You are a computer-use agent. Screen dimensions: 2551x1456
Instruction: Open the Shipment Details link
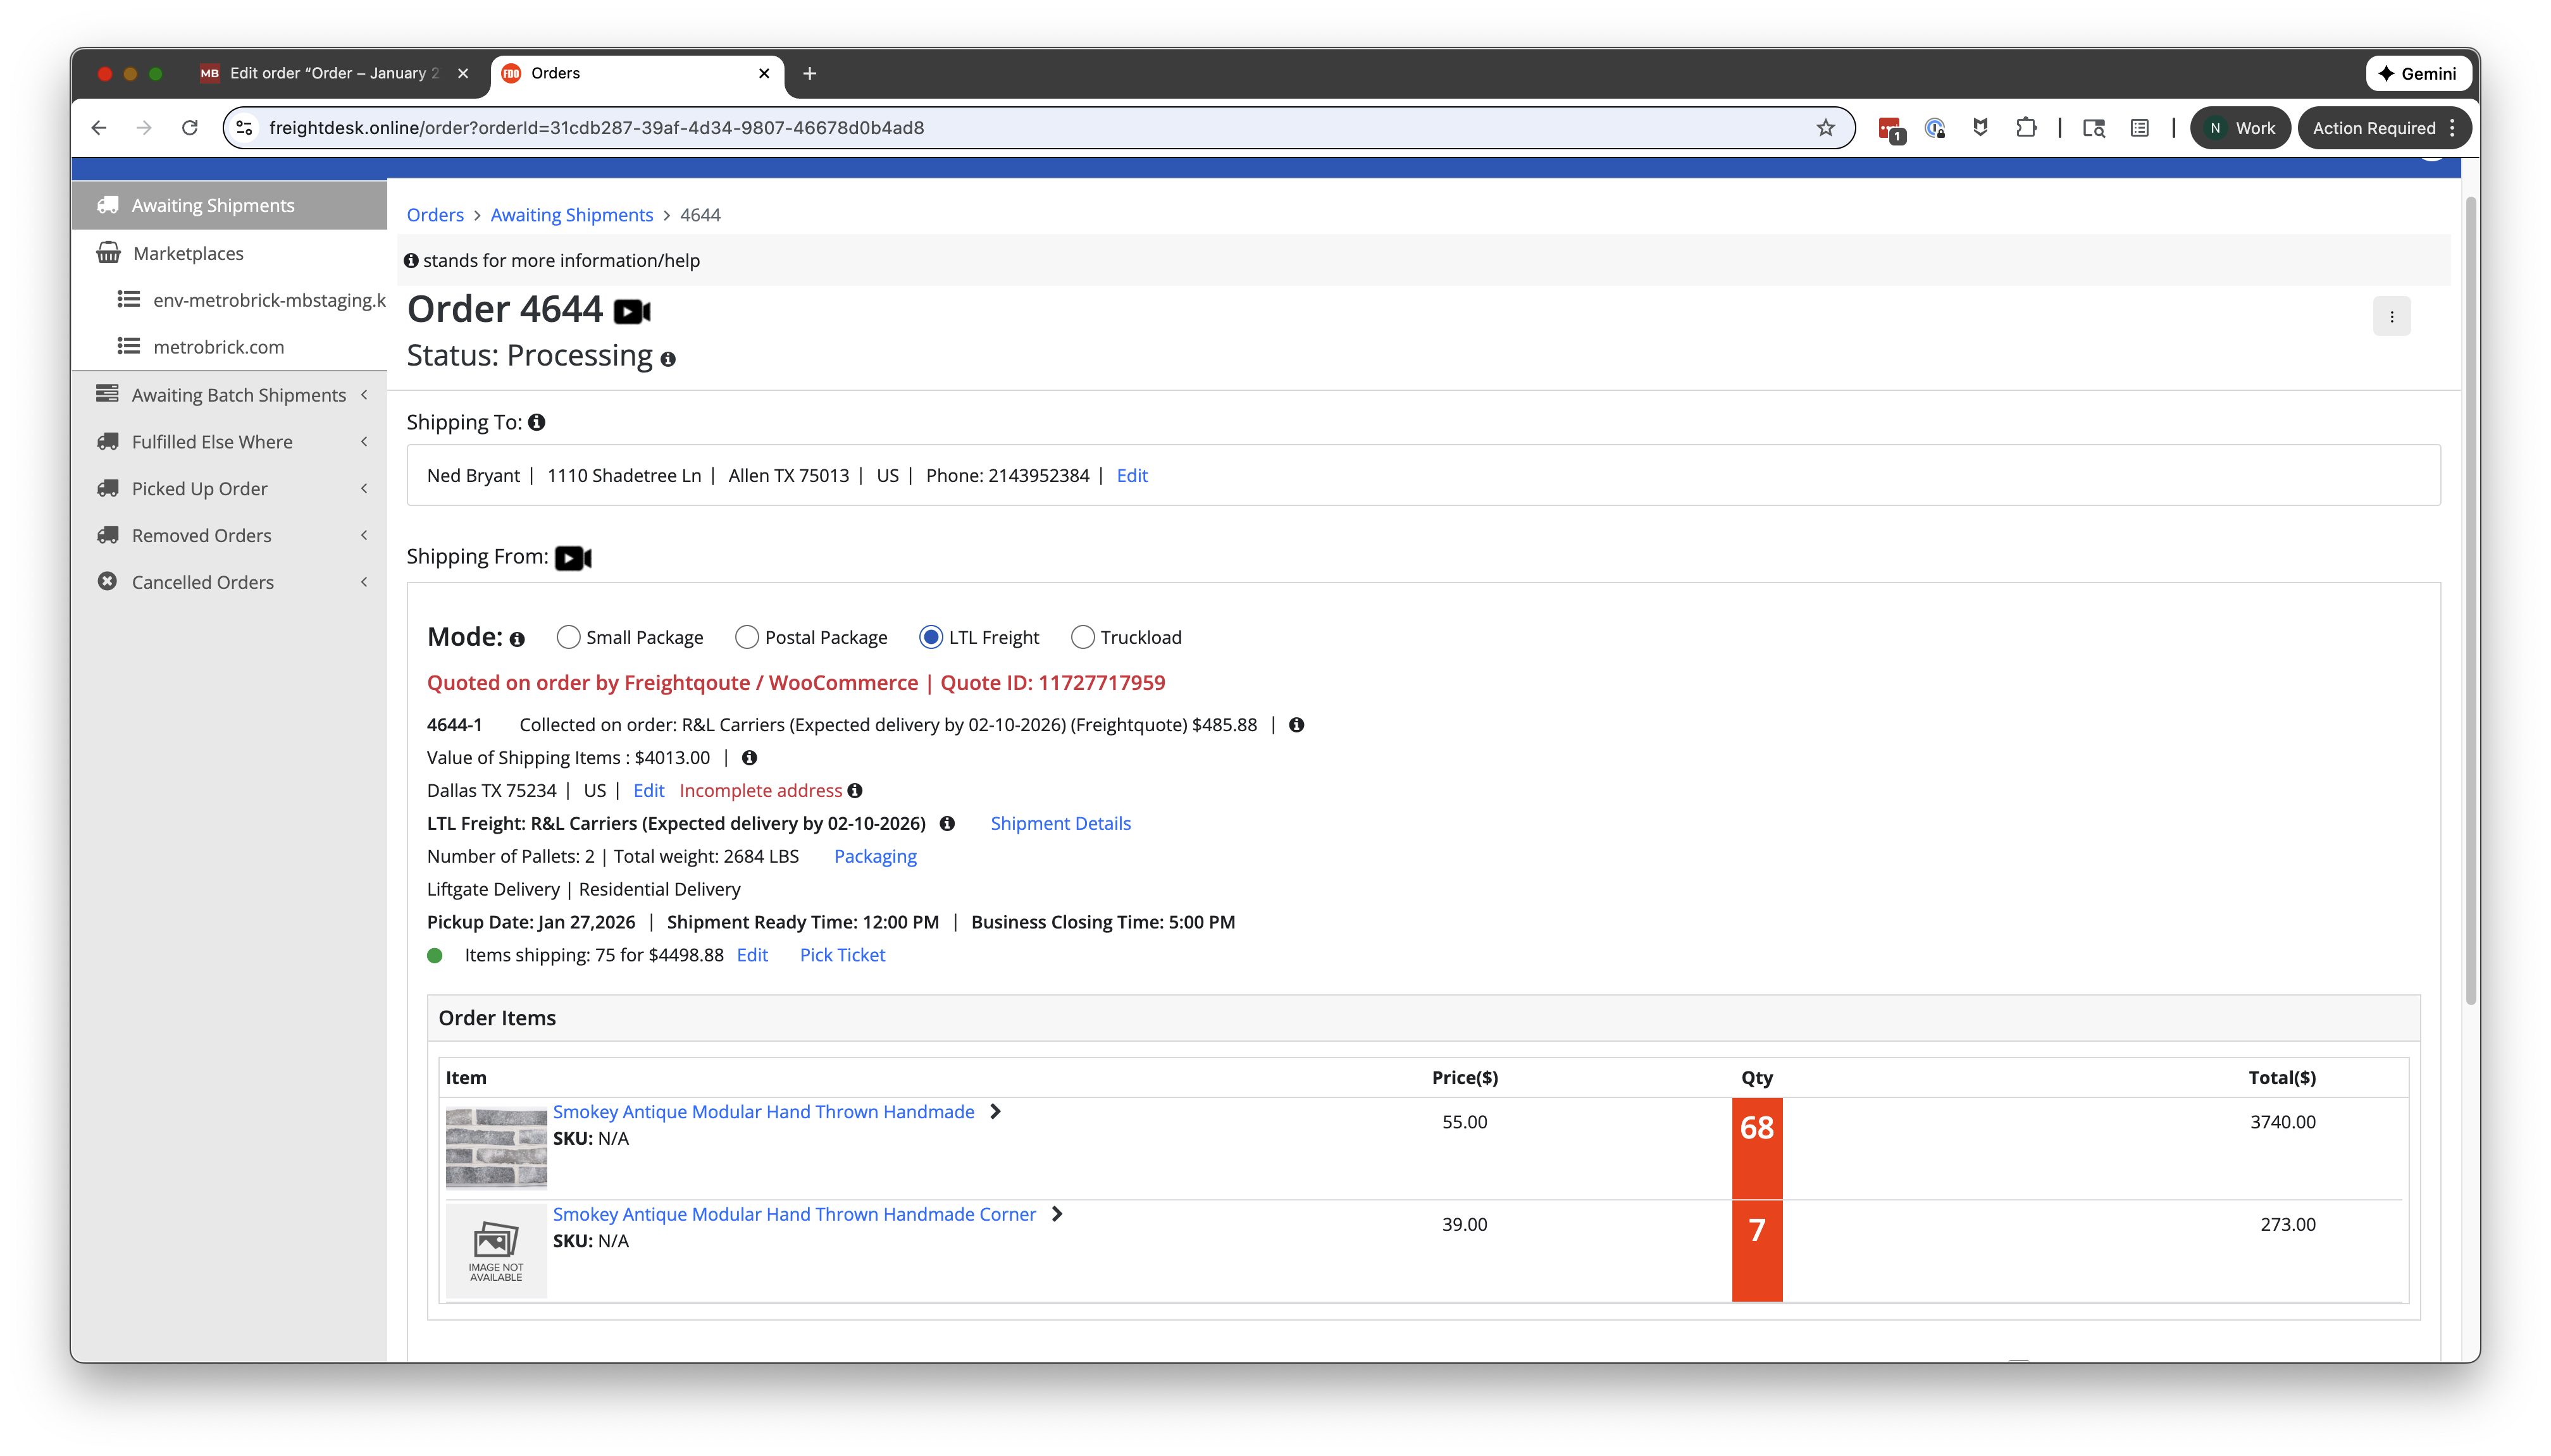pyautogui.click(x=1061, y=823)
